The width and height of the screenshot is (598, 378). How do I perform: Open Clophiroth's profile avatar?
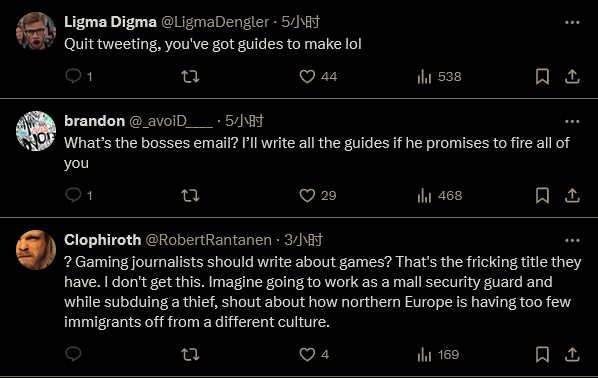[x=36, y=250]
